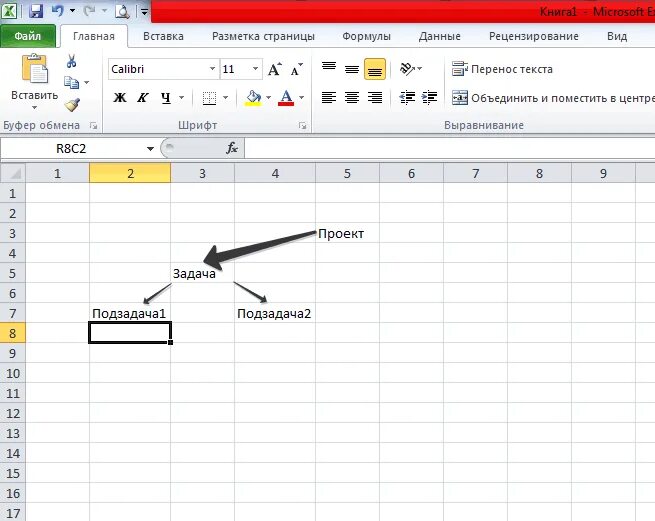655x521 pixels.
Task: Click Перенос текста wrap text button
Action: pyautogui.click(x=503, y=69)
